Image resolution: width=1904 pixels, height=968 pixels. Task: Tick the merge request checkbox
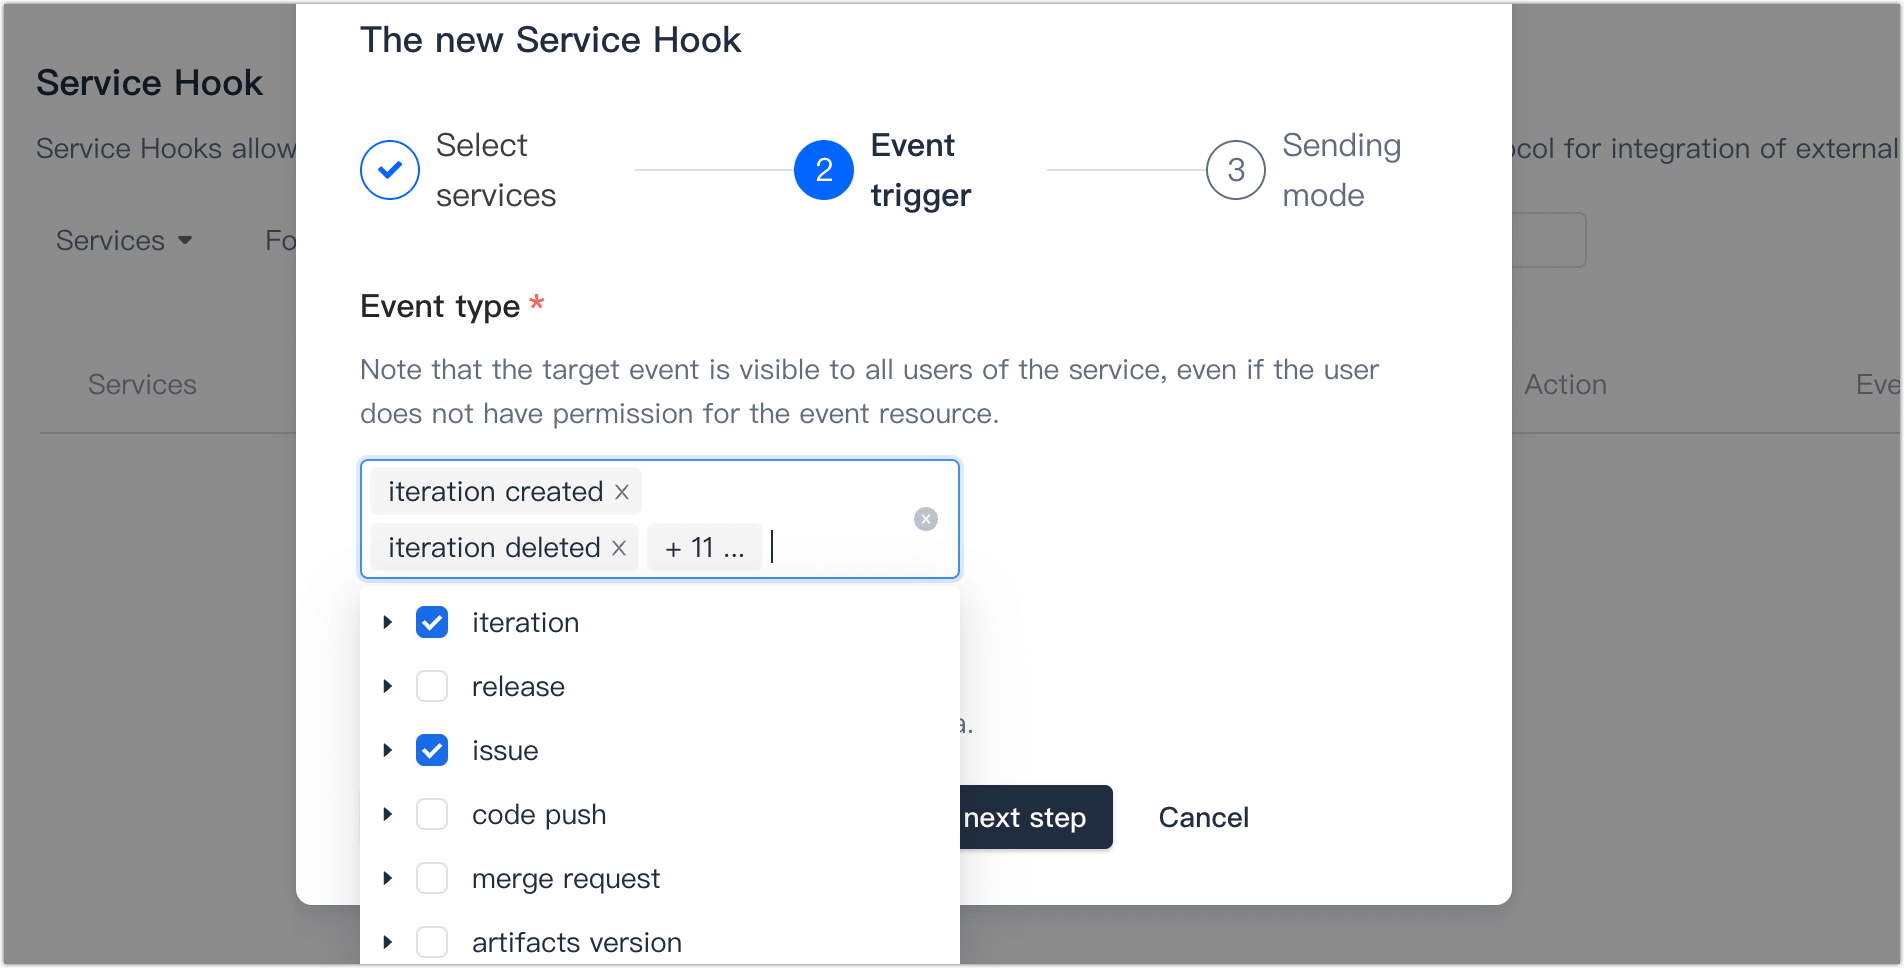click(432, 878)
